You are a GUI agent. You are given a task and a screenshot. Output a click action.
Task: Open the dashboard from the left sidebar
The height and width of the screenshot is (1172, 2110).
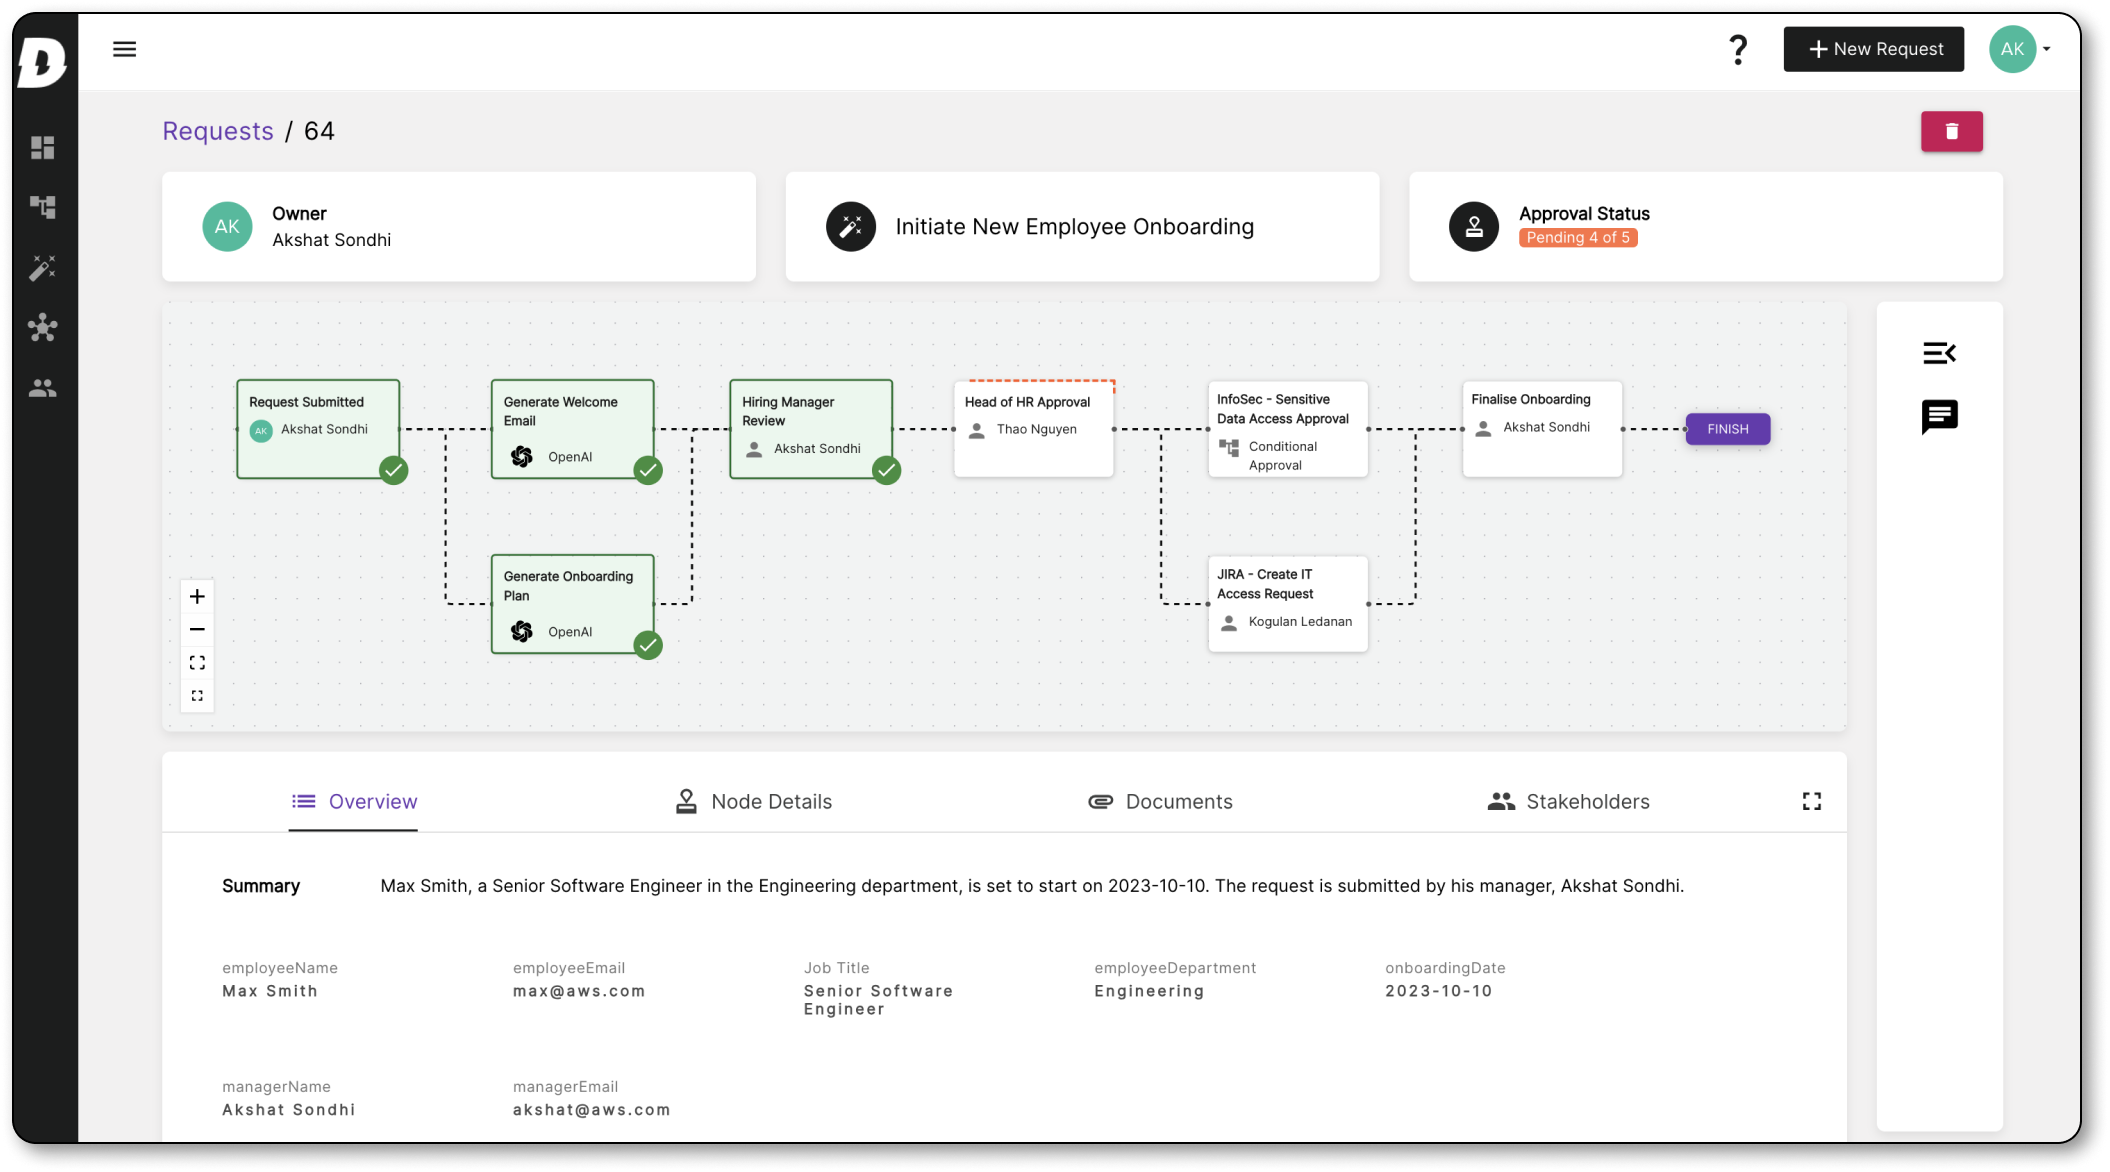(x=43, y=147)
